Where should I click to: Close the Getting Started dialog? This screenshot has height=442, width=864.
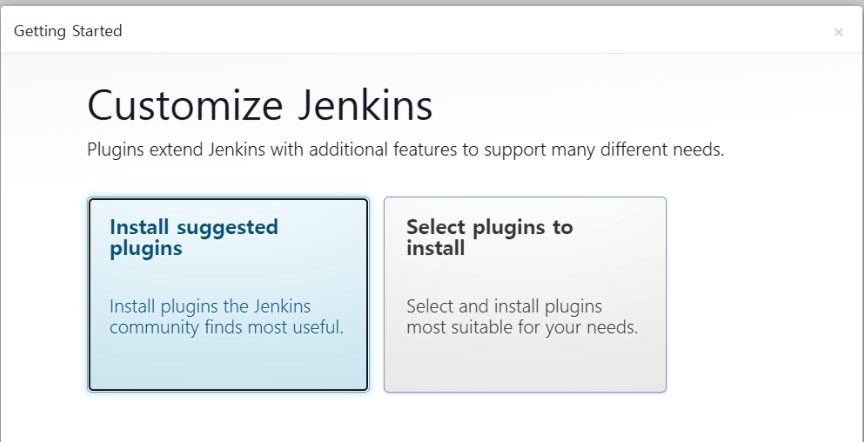click(838, 33)
